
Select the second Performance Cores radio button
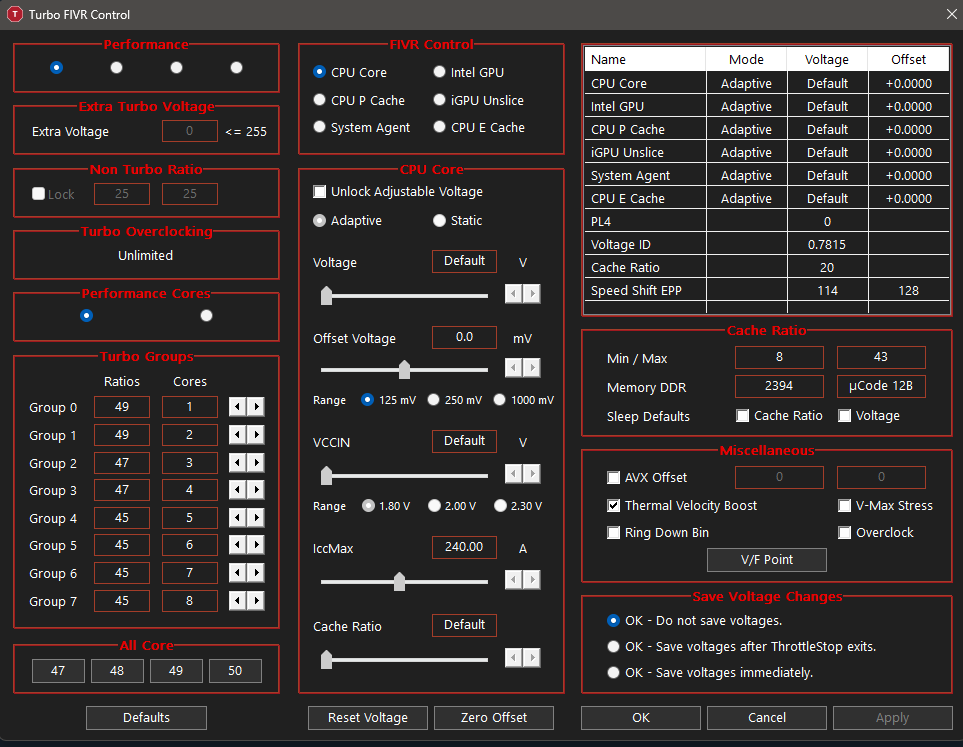click(x=206, y=316)
